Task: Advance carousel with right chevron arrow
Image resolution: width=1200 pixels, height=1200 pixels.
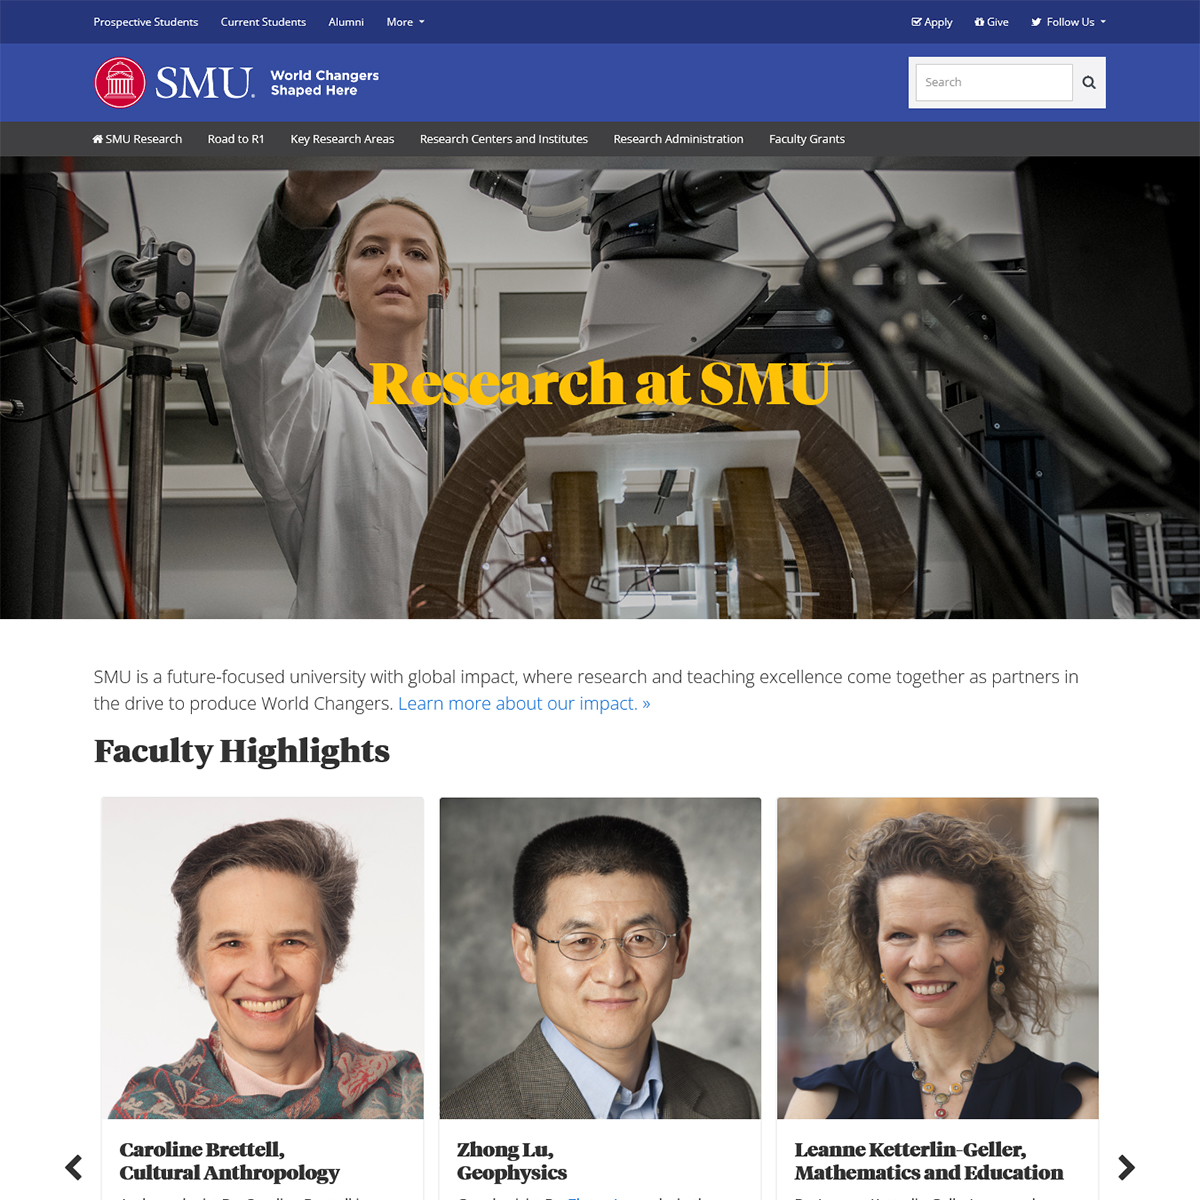Action: (x=1126, y=1167)
